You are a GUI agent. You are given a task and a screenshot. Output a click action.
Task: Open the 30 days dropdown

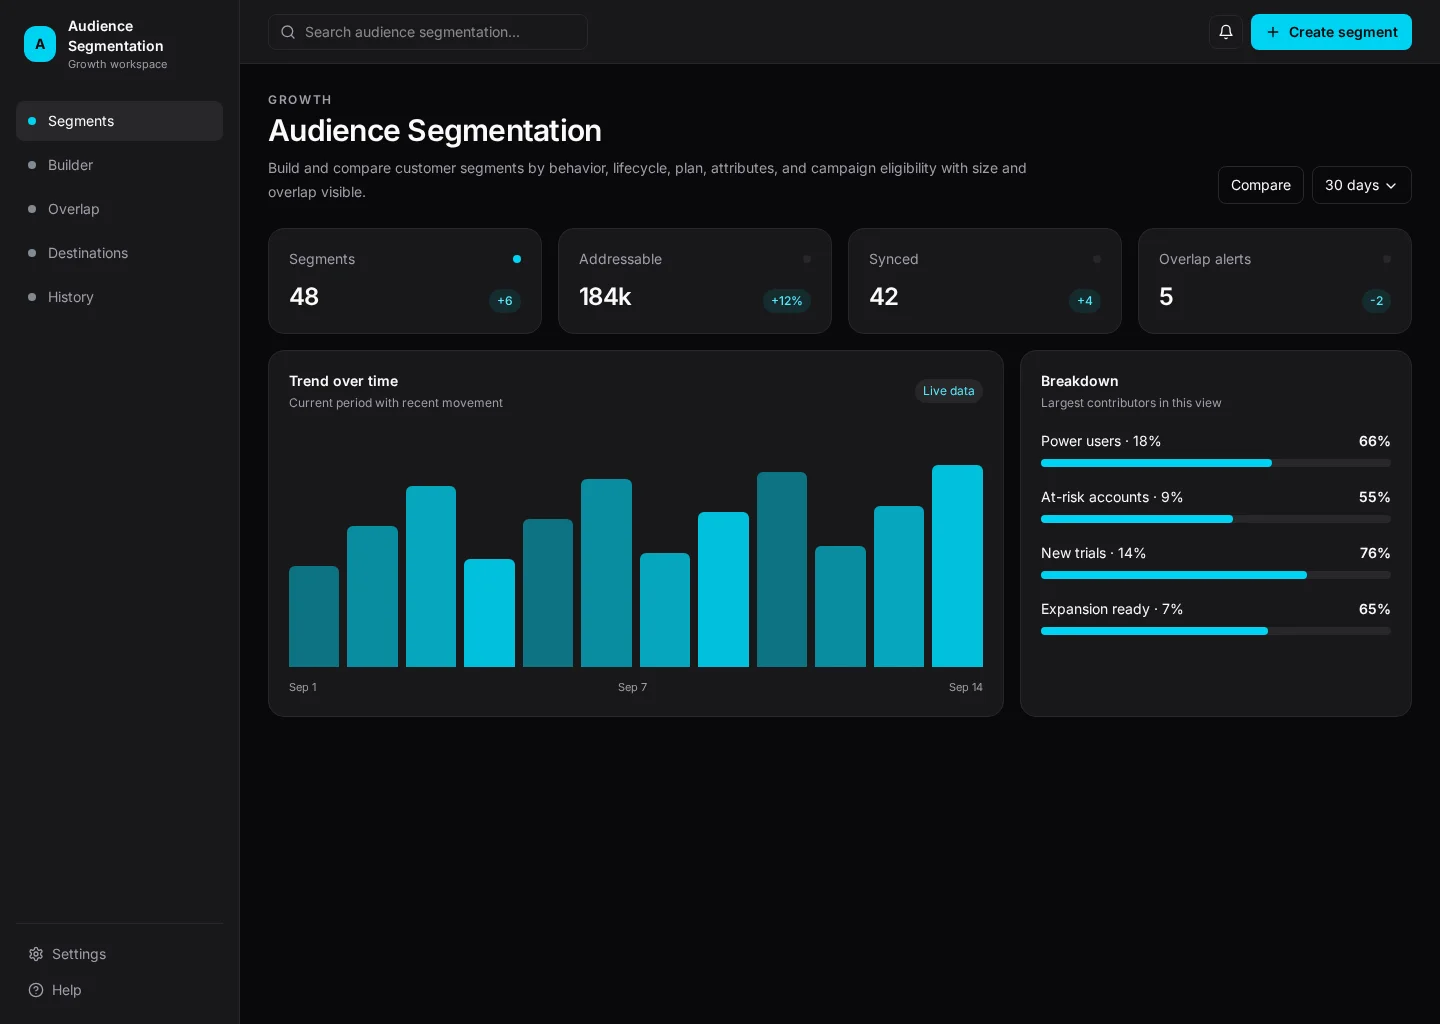[x=1362, y=185]
